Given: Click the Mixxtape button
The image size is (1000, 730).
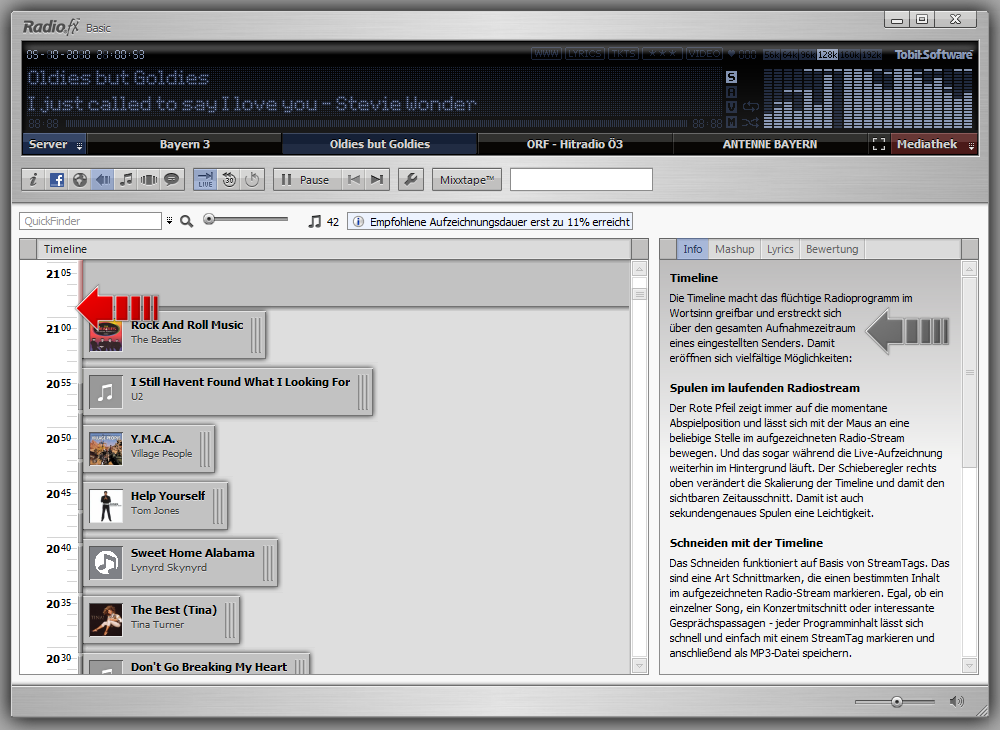Looking at the screenshot, I should pos(466,180).
